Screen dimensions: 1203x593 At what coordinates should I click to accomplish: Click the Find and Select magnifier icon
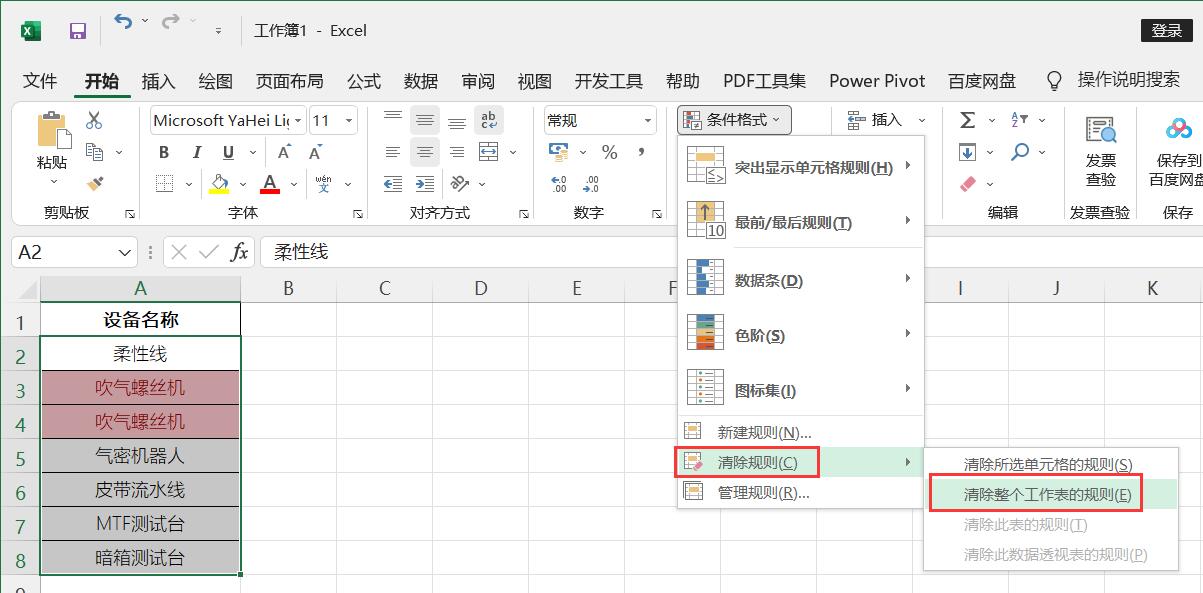[1020, 152]
